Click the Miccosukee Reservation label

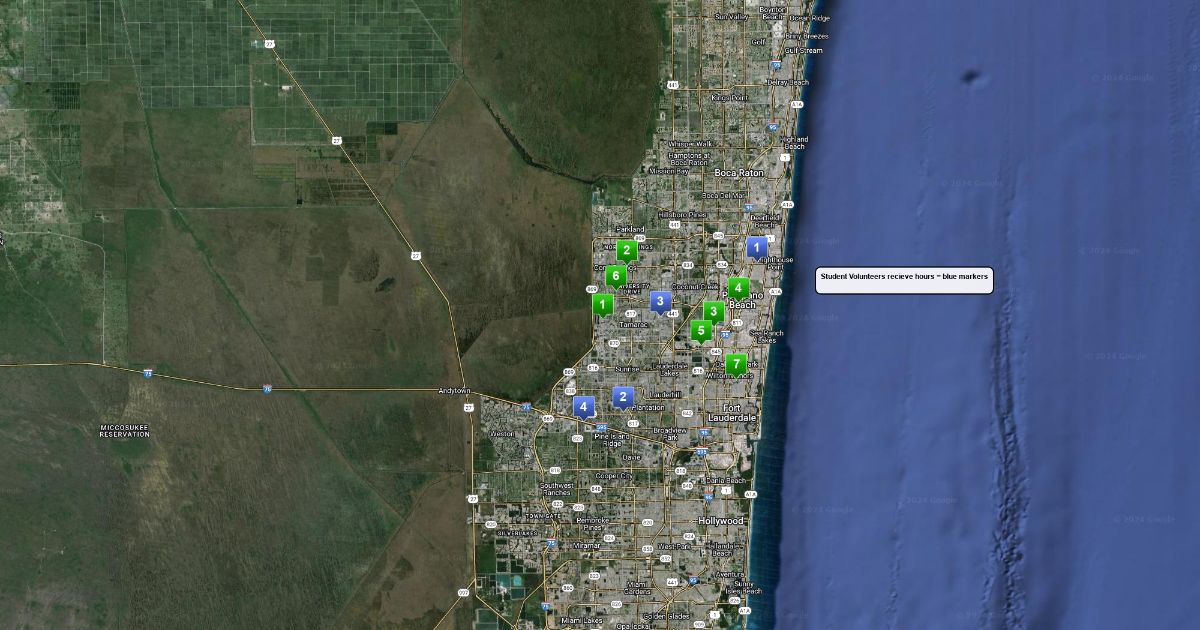125,431
